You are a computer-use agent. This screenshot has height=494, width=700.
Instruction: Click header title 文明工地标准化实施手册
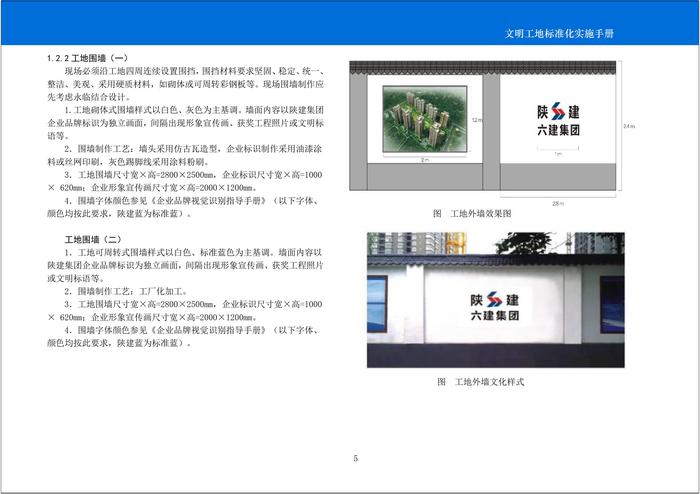pyautogui.click(x=559, y=33)
